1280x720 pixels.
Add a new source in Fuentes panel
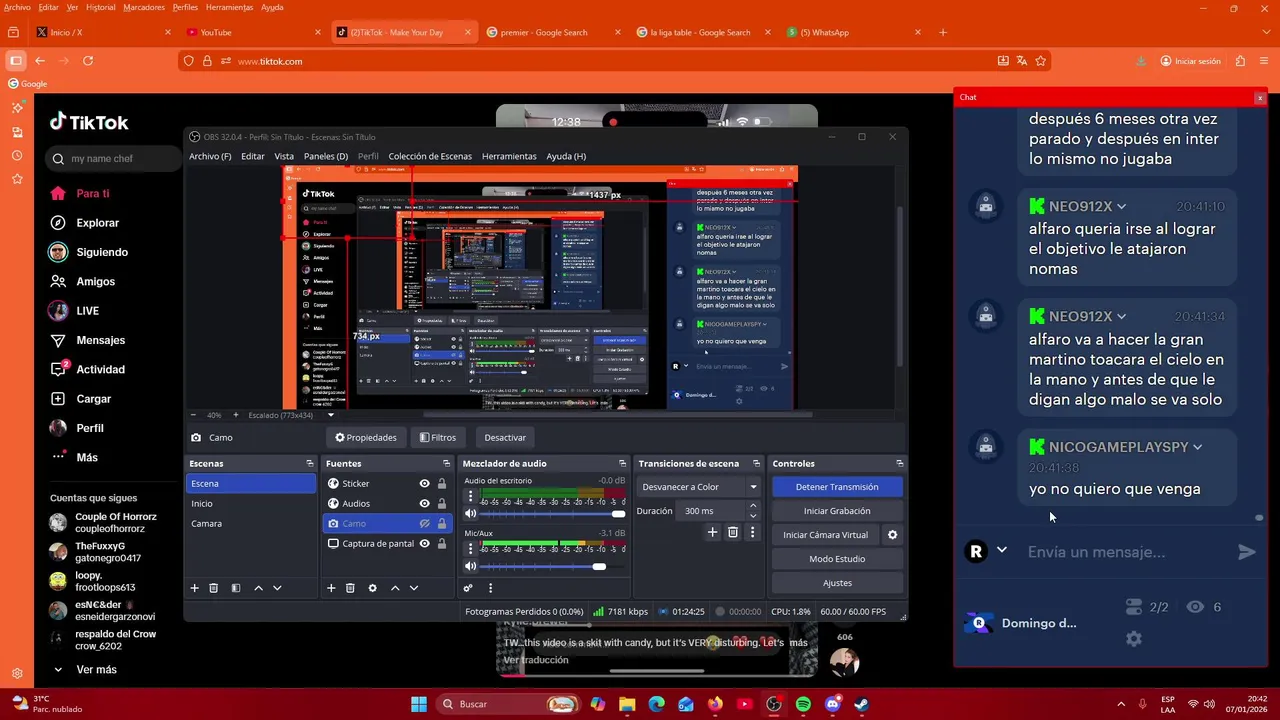331,588
